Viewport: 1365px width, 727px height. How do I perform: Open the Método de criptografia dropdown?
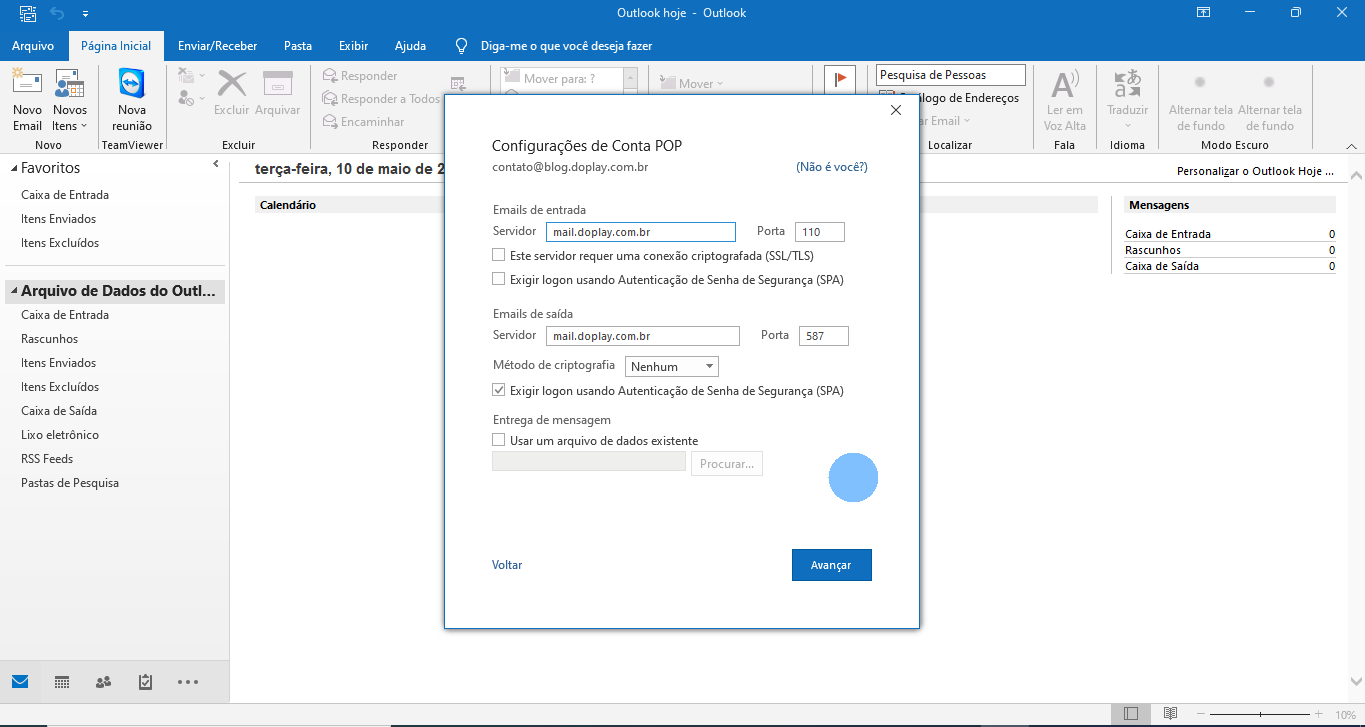click(x=672, y=367)
